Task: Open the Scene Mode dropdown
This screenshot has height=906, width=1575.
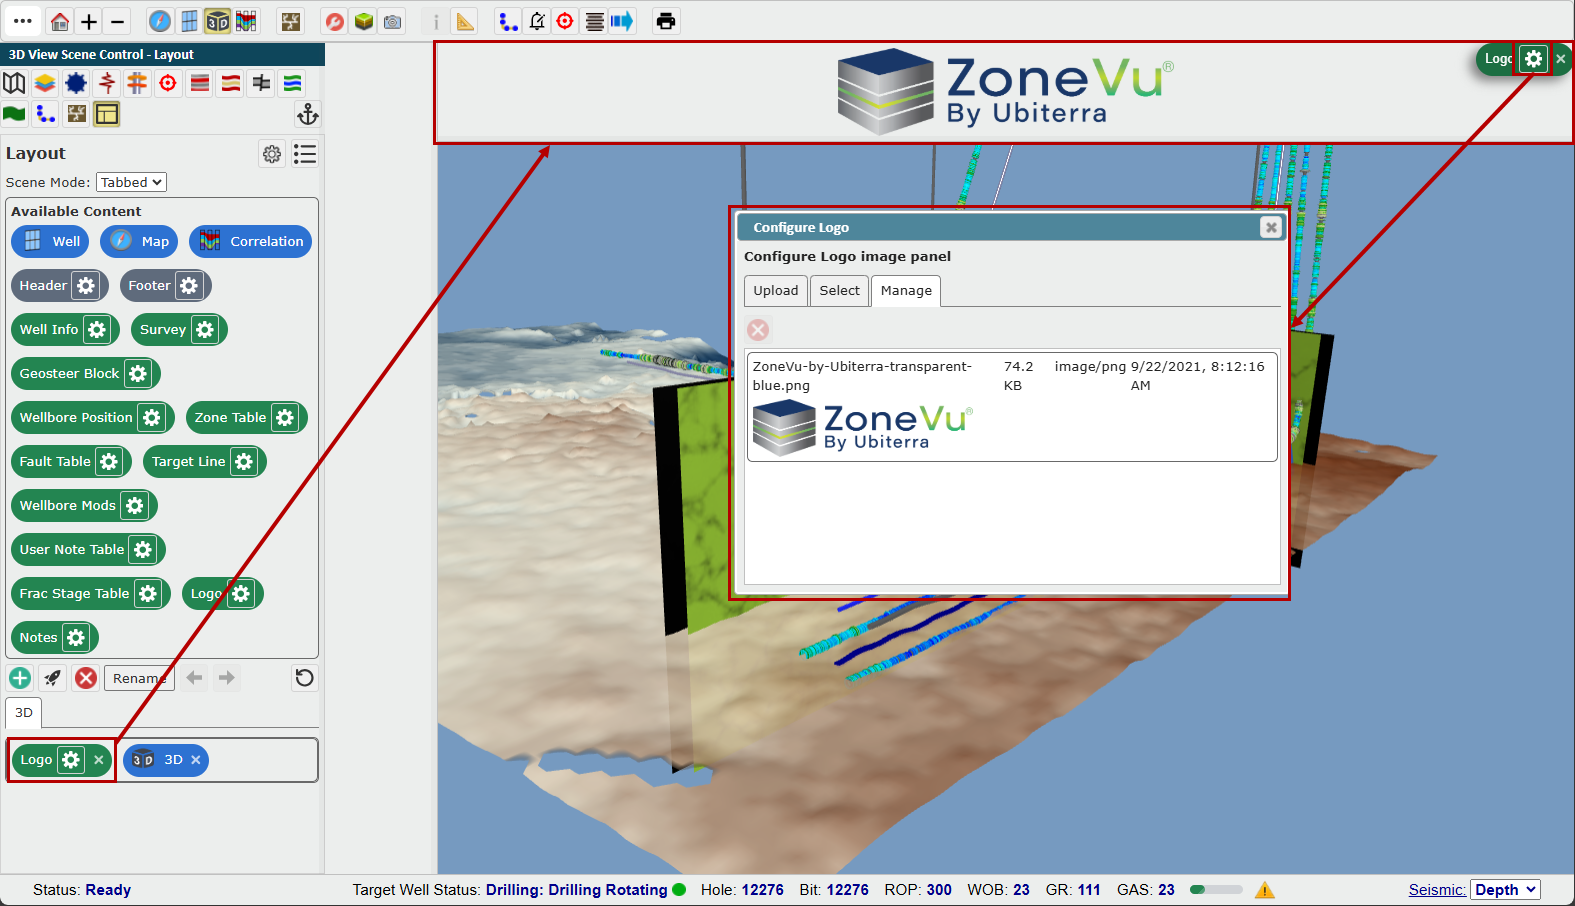Action: (x=131, y=182)
